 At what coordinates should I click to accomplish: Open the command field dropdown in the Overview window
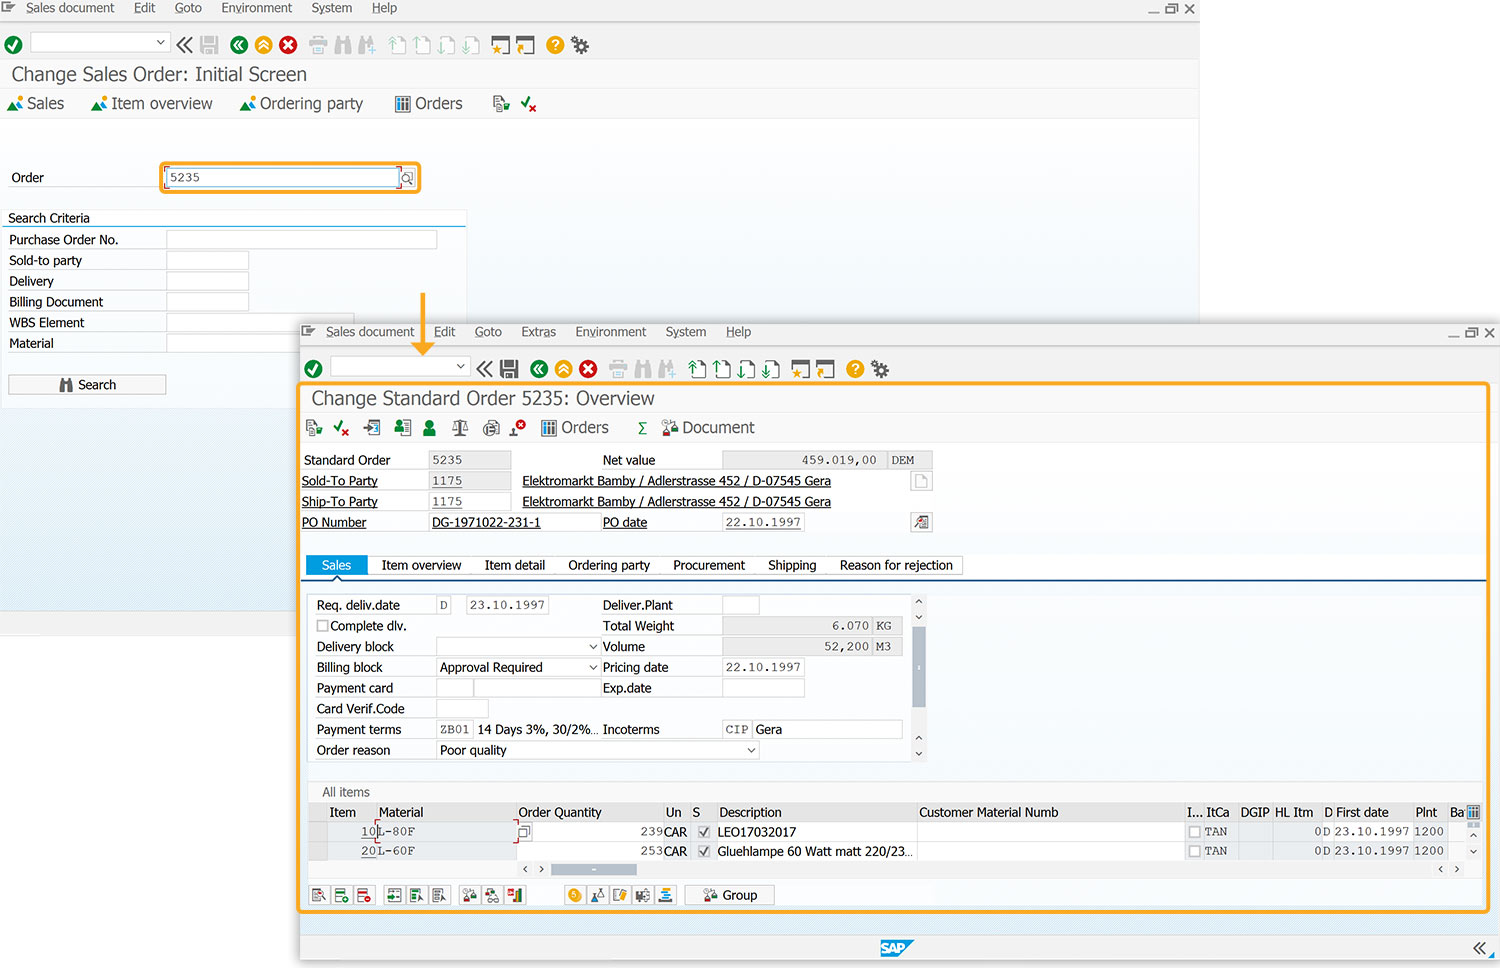pos(461,367)
